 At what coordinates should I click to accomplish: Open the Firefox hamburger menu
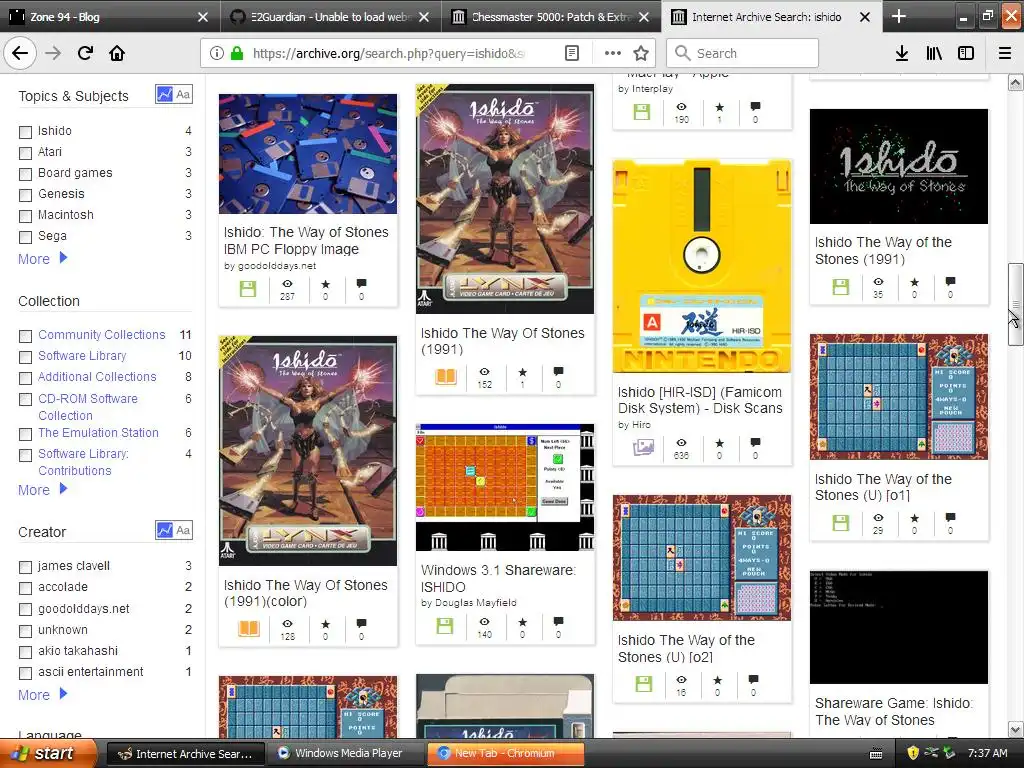1005,53
